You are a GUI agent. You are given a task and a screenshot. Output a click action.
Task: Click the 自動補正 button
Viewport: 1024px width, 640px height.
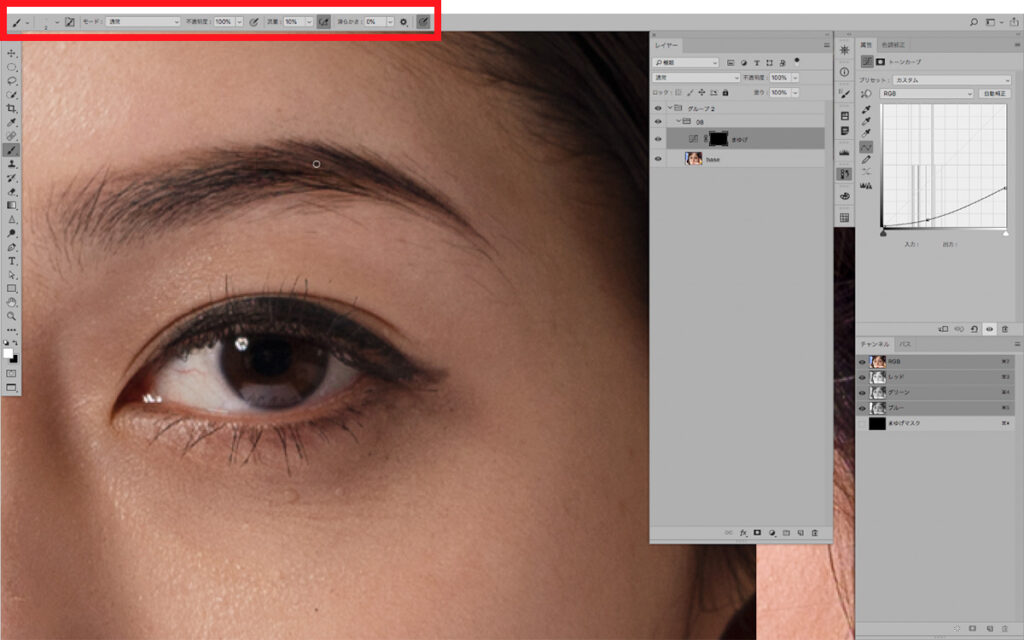[994, 93]
